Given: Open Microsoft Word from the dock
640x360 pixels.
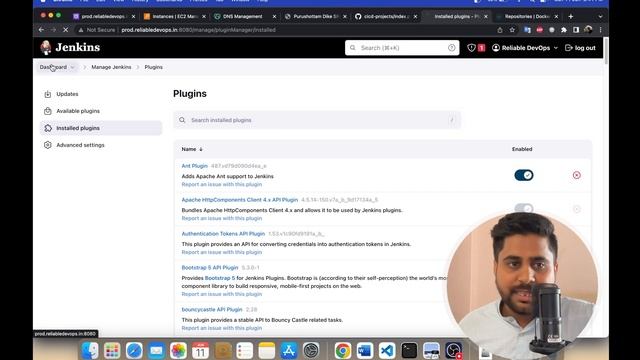Looking at the screenshot, I should point(365,350).
